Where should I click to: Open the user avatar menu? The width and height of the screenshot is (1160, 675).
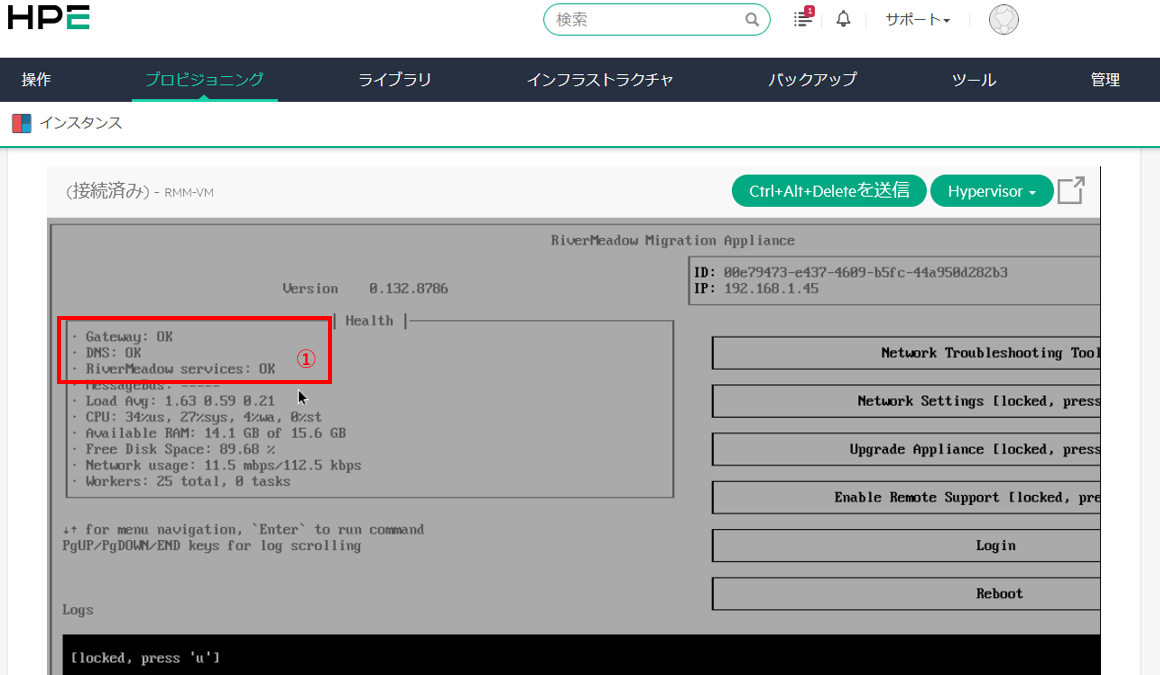click(1003, 20)
